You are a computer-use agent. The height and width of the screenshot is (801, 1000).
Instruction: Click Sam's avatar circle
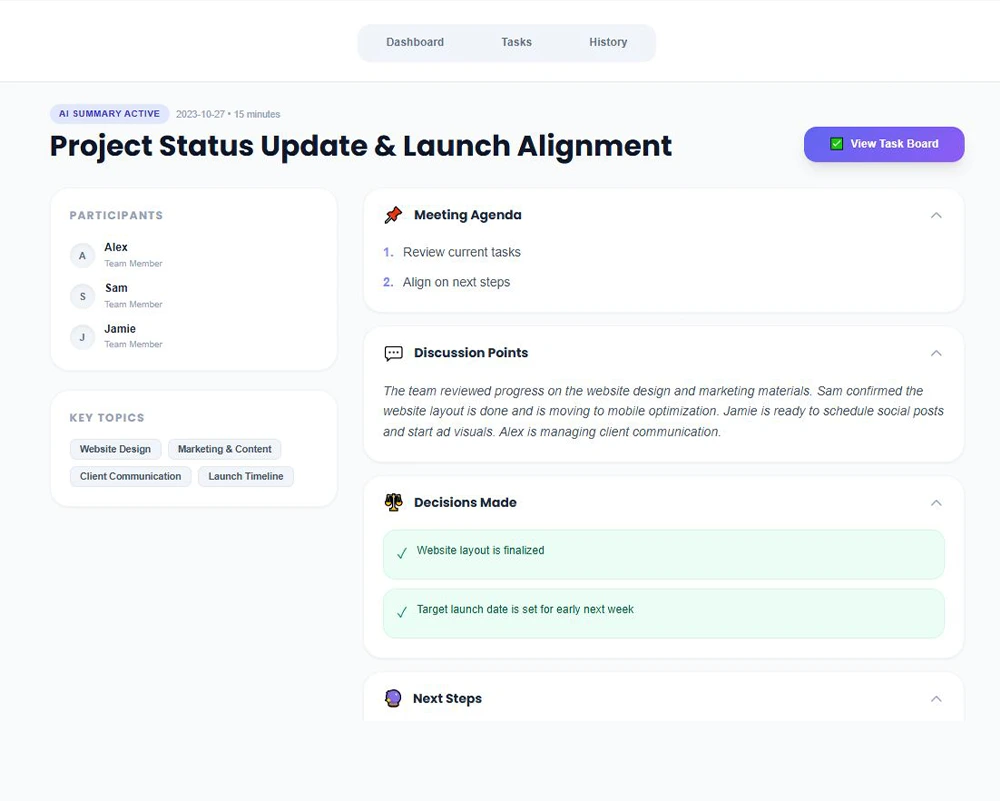click(82, 296)
